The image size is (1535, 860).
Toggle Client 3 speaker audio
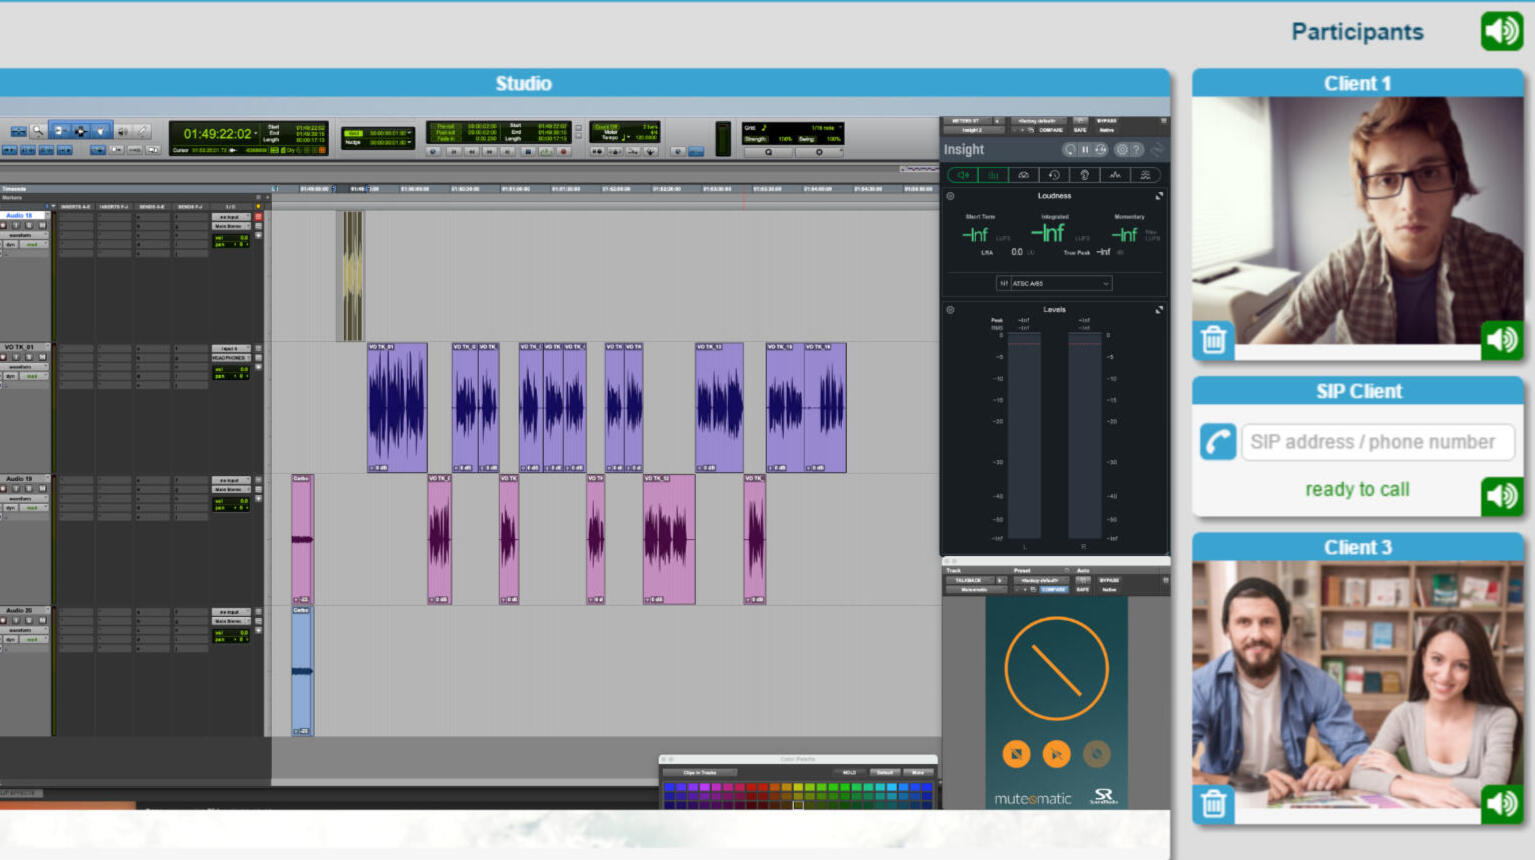coord(1501,803)
